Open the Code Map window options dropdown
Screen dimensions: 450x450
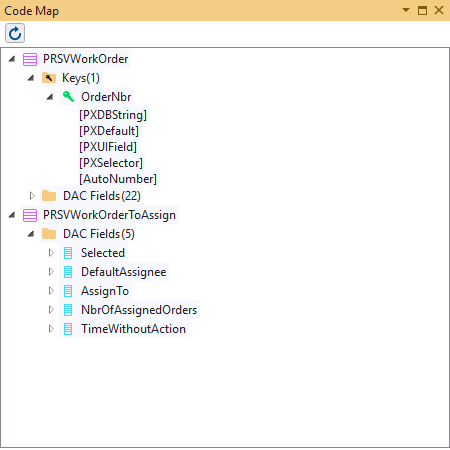[406, 10]
